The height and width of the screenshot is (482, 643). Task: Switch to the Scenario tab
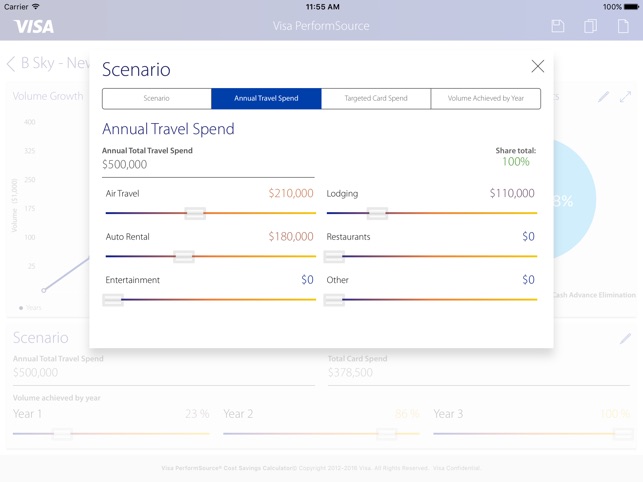tap(157, 98)
